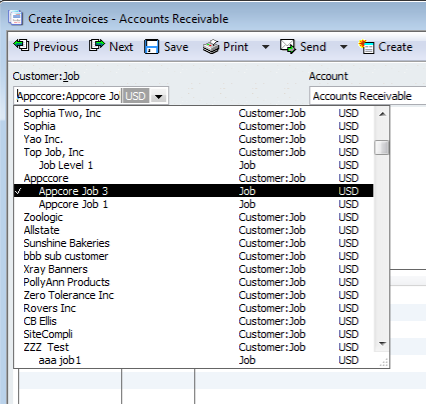This screenshot has height=404, width=426.
Task: Select Job Level 1 job entry
Action: 194,165
